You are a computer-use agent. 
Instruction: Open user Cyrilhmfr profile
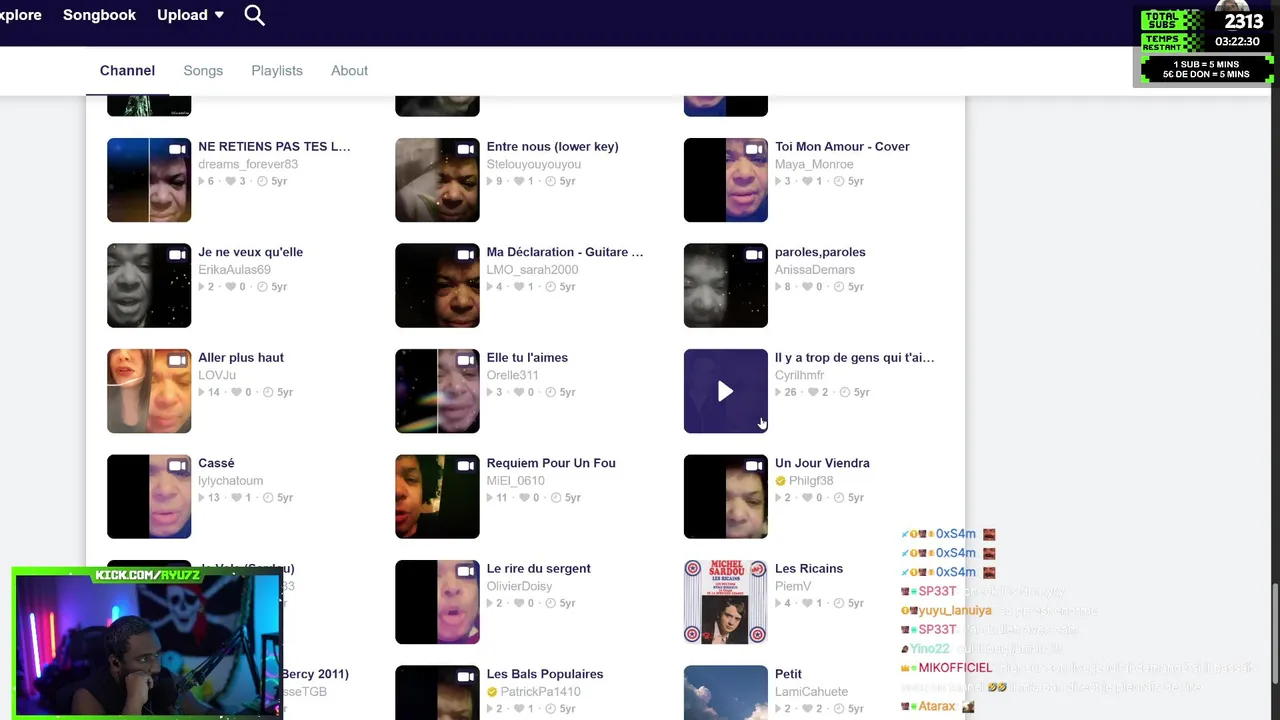pos(799,375)
